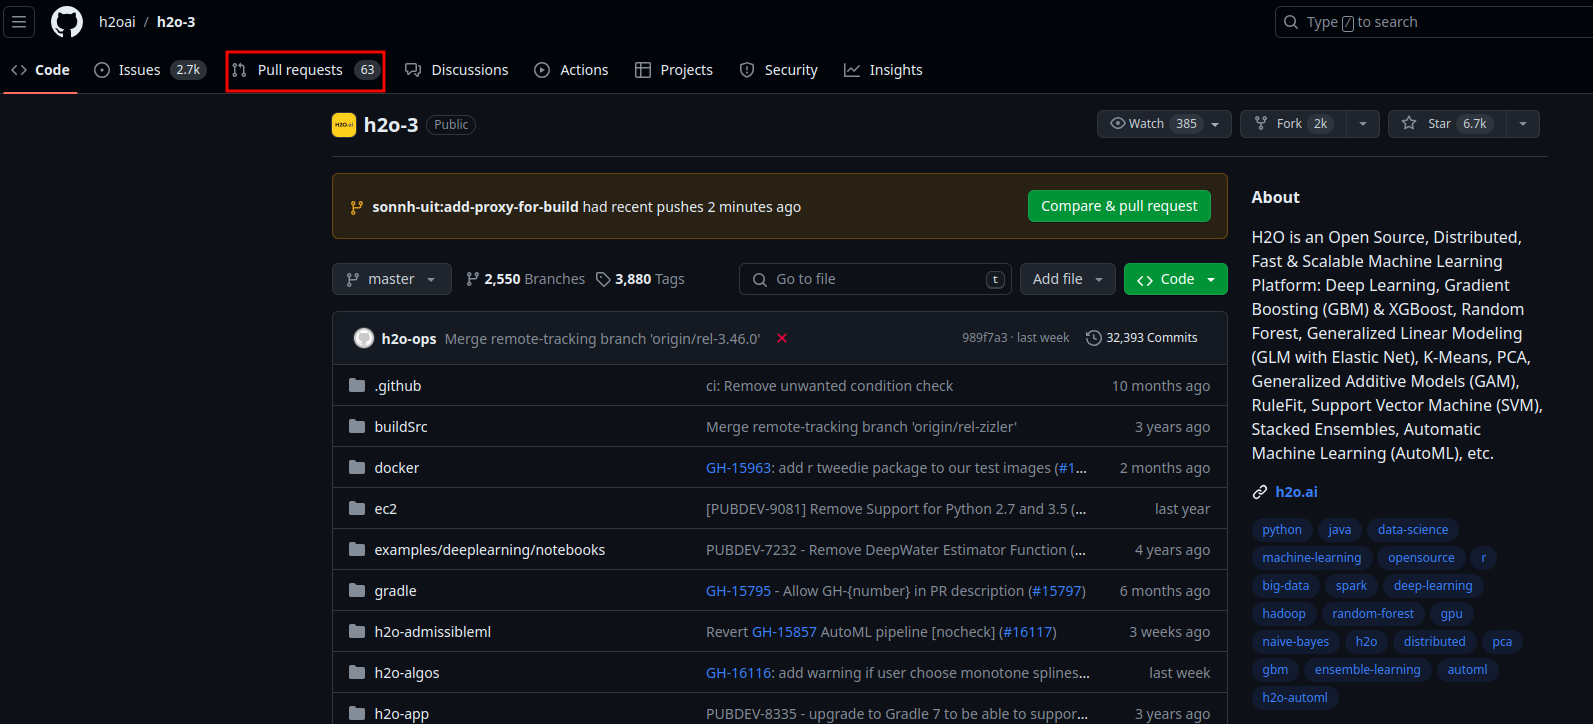Open the Security tab
The width and height of the screenshot is (1593, 724).
779,70
